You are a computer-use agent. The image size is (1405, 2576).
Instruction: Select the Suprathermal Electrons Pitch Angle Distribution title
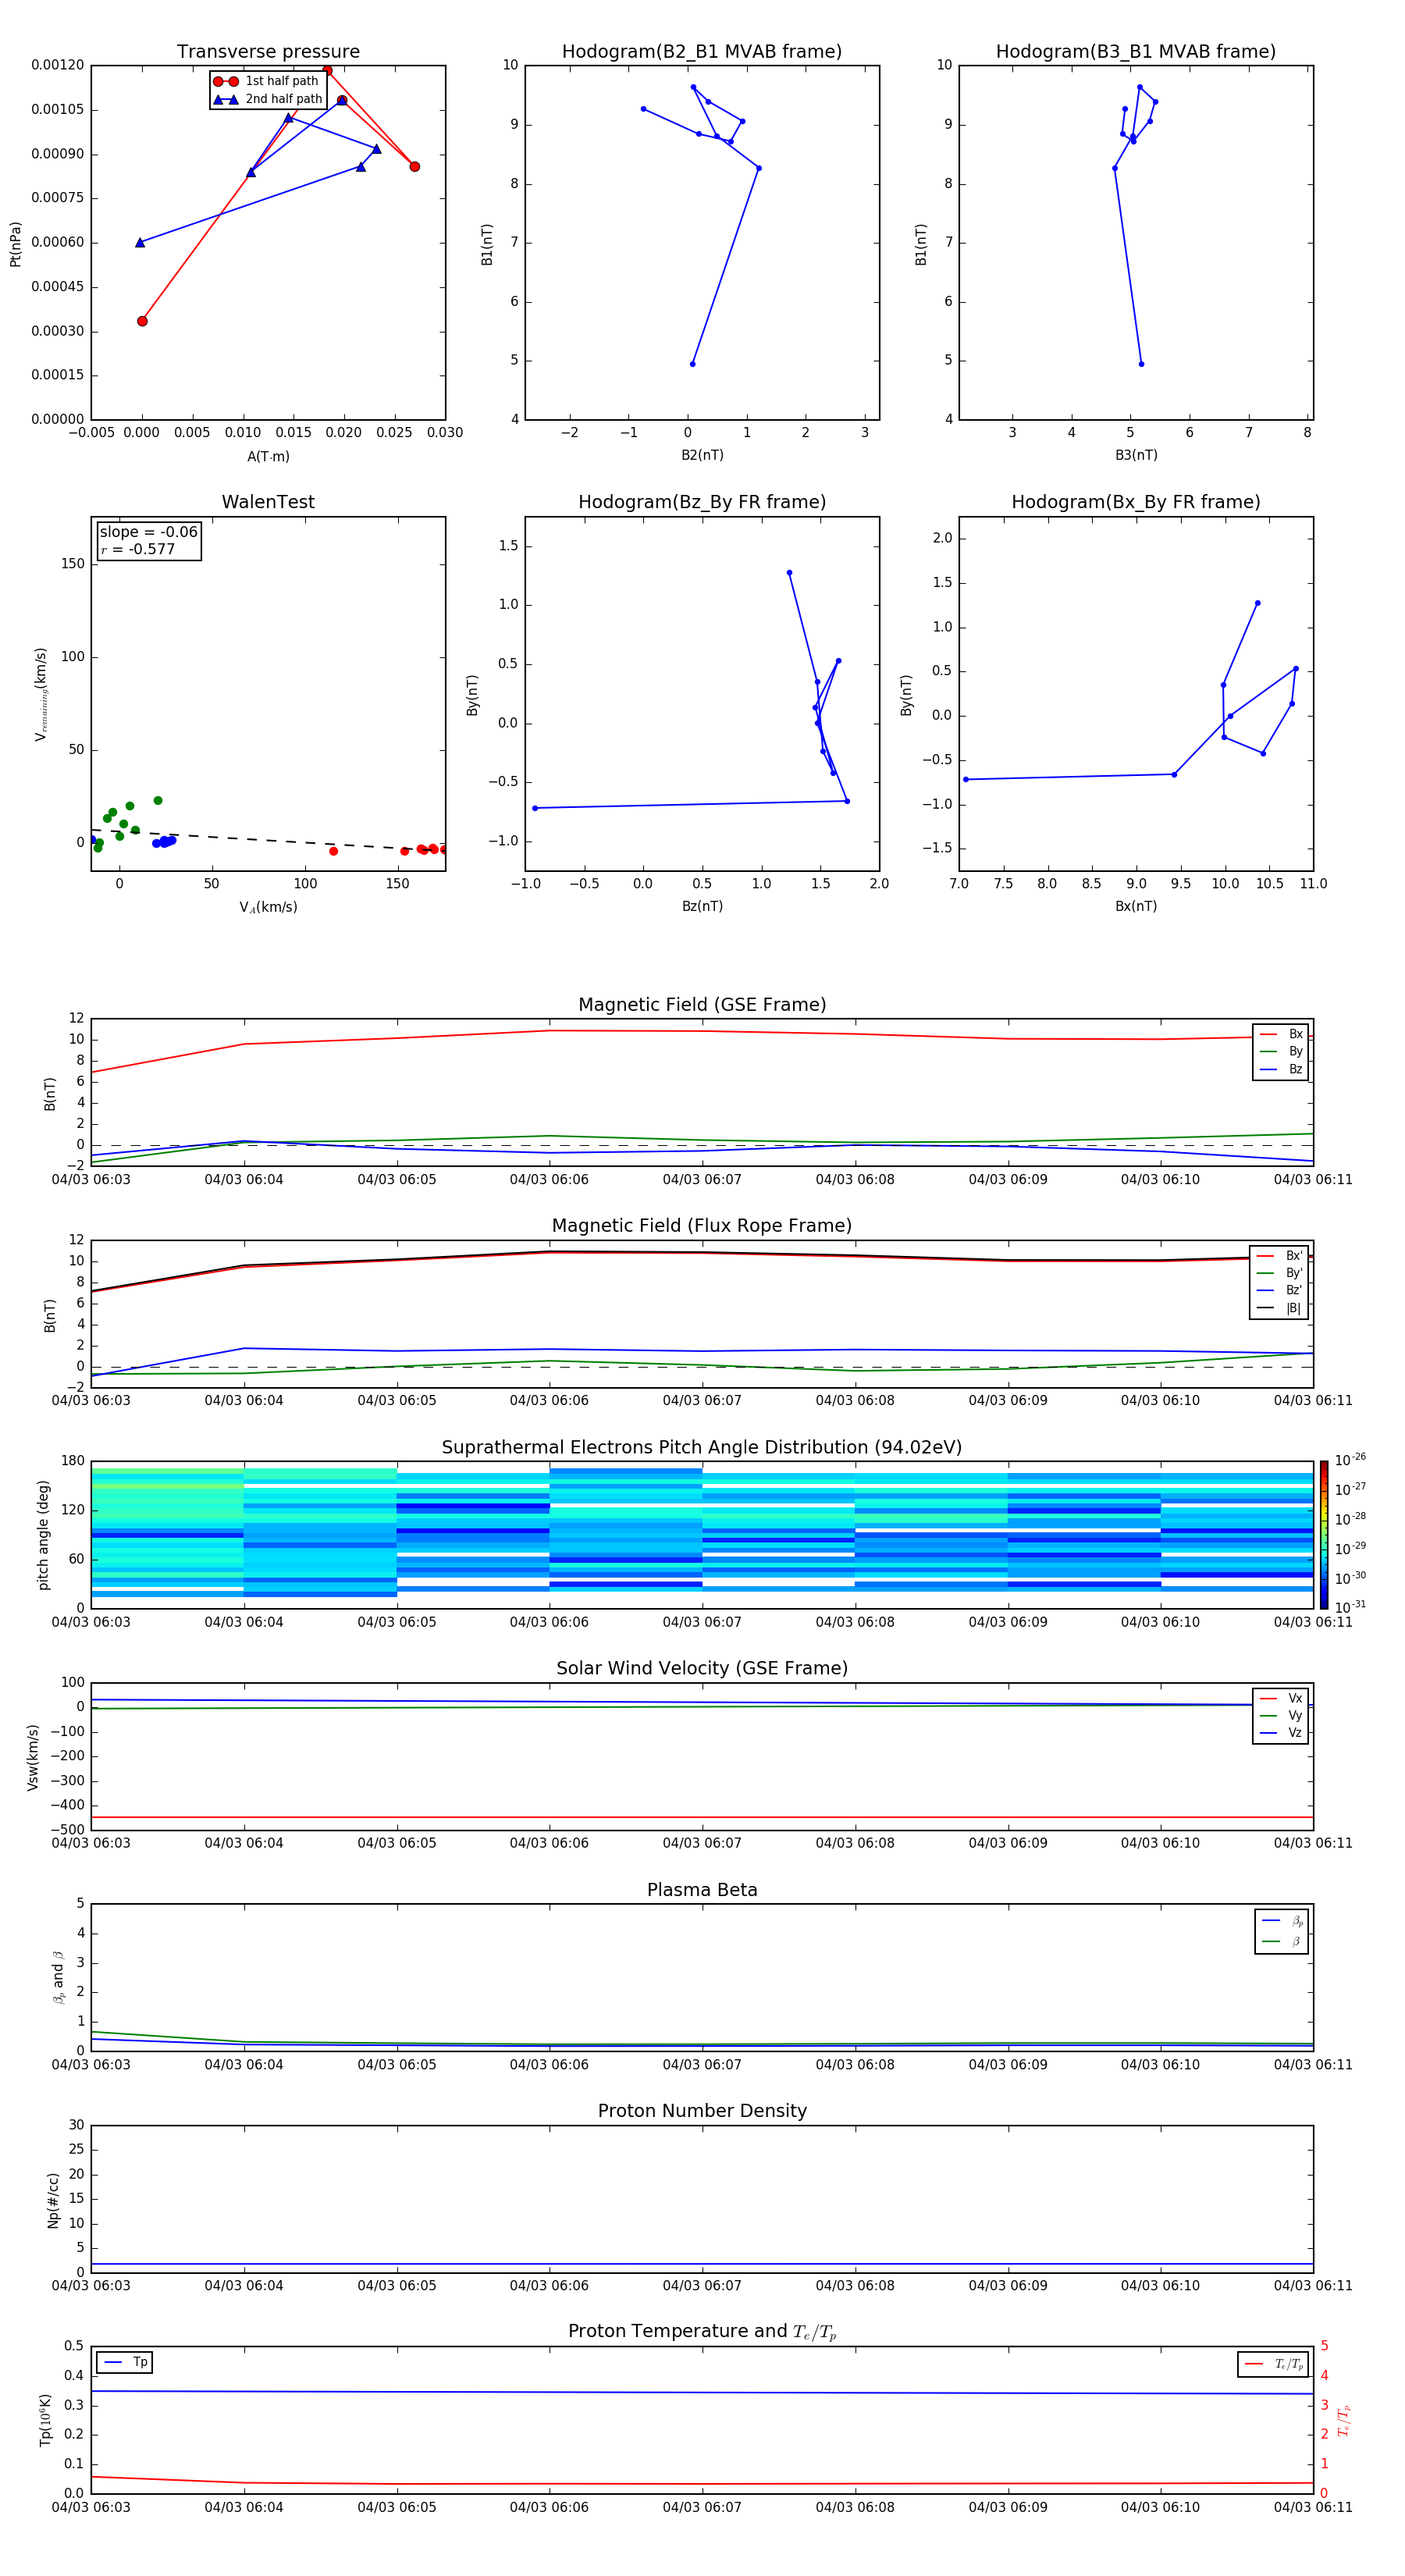point(702,1448)
